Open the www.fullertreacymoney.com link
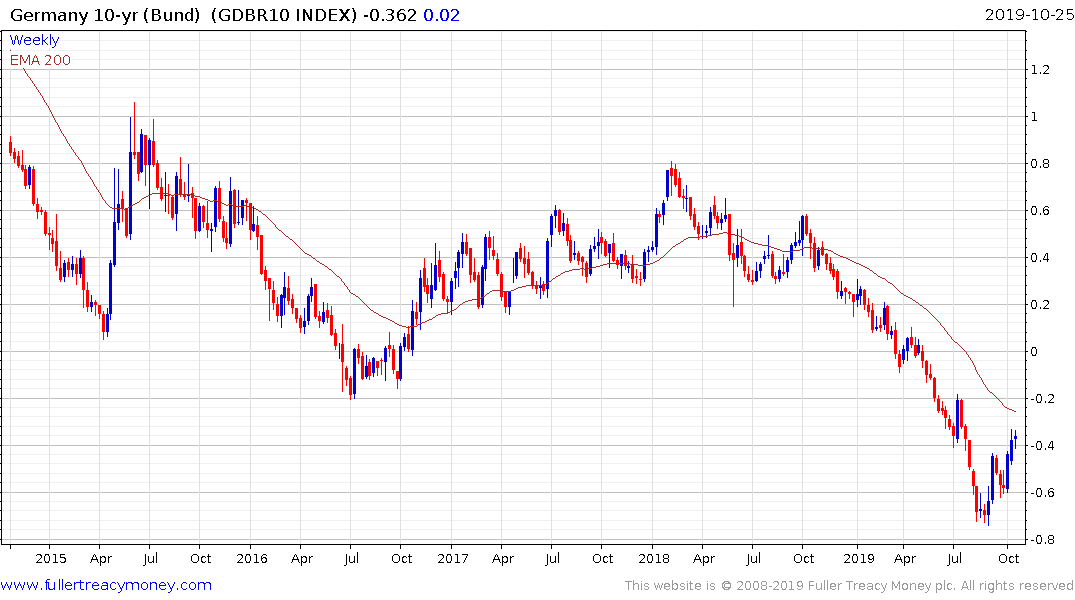This screenshot has width=1075, height=600. (106, 585)
